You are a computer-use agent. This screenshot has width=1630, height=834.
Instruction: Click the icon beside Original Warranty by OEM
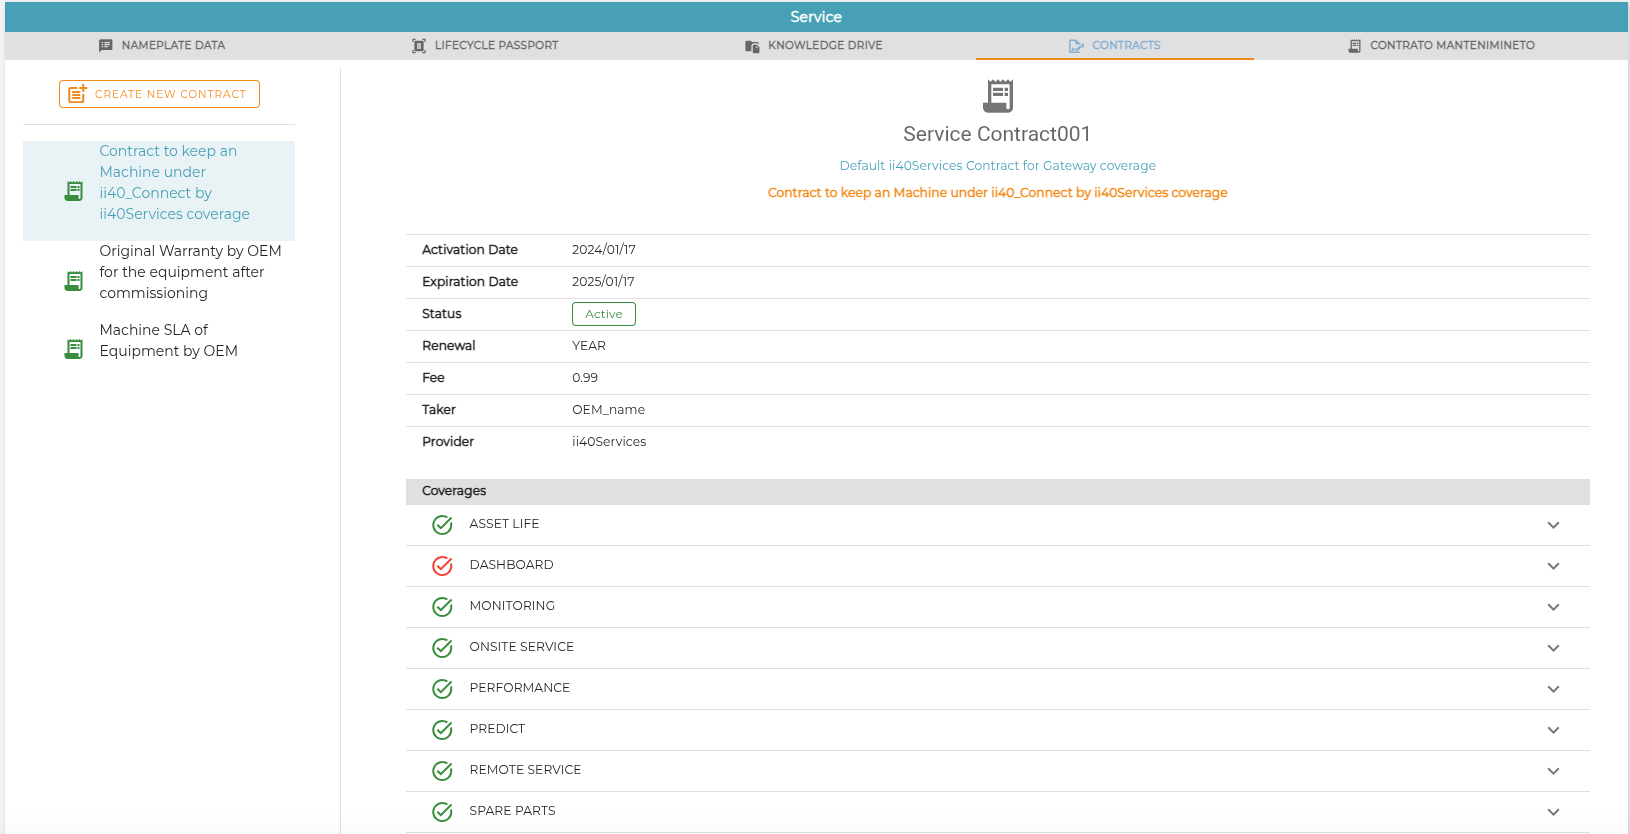pos(74,281)
